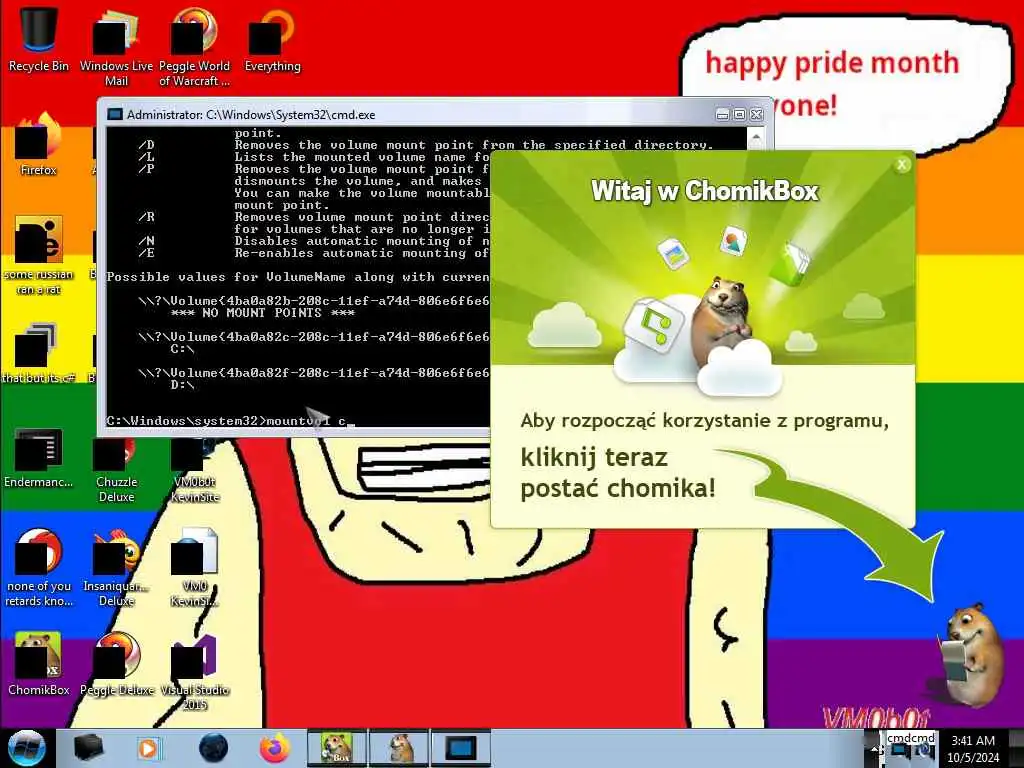Click the 'happy pride month' speech bubble text
Viewport: 1024px width, 768px height.
coord(832,63)
